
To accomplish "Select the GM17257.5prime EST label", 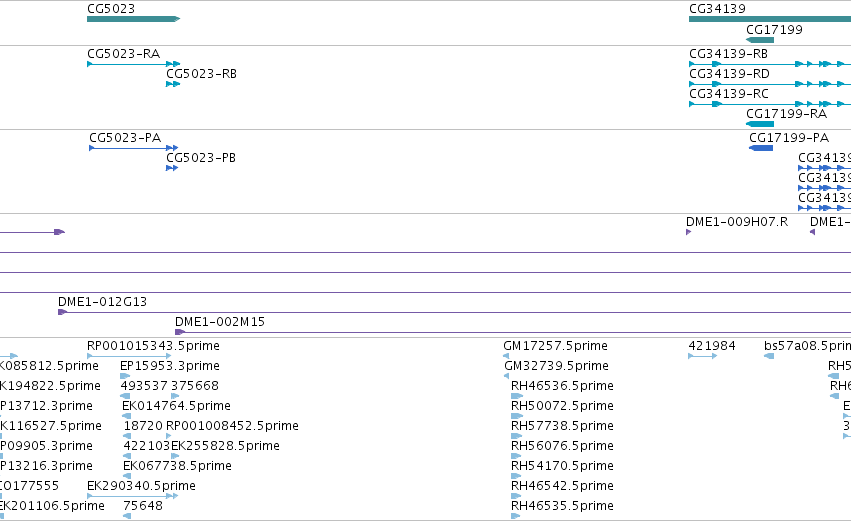I will [555, 346].
